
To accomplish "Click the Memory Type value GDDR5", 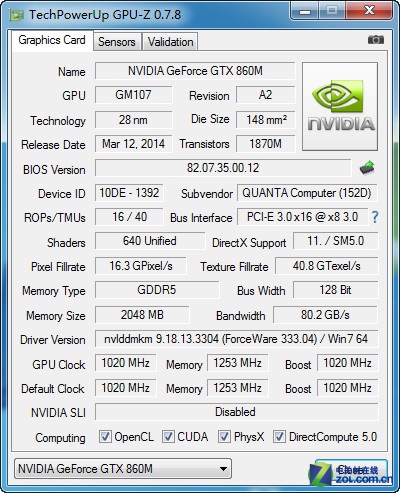I will [157, 290].
